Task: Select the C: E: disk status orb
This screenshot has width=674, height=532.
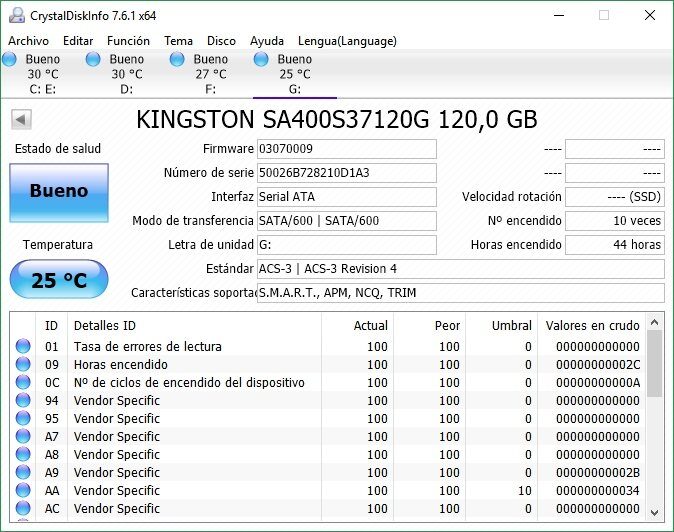Action: (x=9, y=59)
